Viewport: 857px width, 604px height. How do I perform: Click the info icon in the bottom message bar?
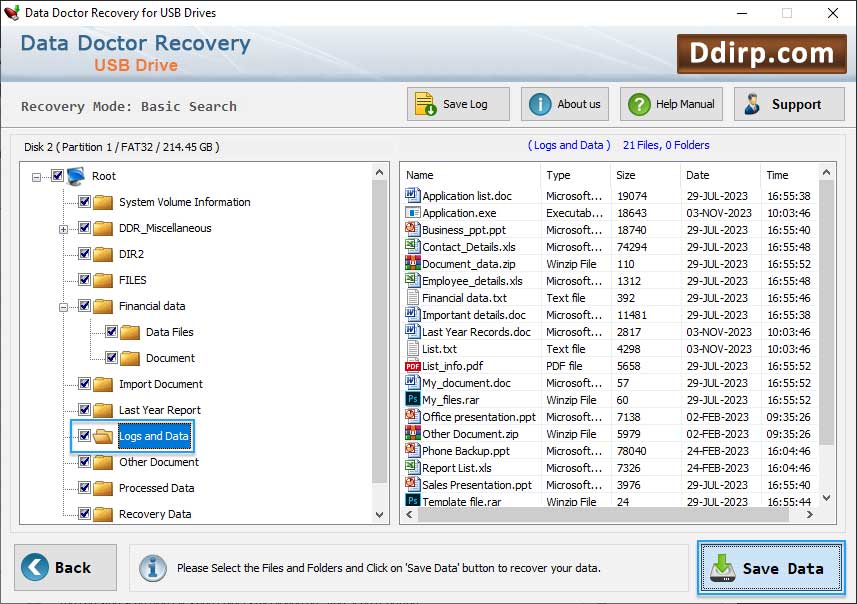coord(152,567)
